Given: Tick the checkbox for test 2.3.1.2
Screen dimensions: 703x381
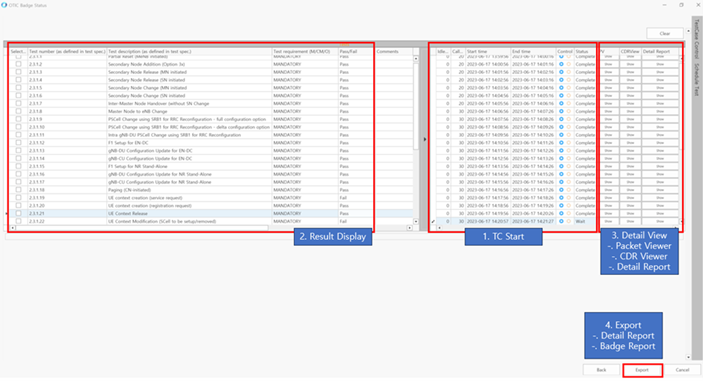Looking at the screenshot, I should [x=18, y=64].
